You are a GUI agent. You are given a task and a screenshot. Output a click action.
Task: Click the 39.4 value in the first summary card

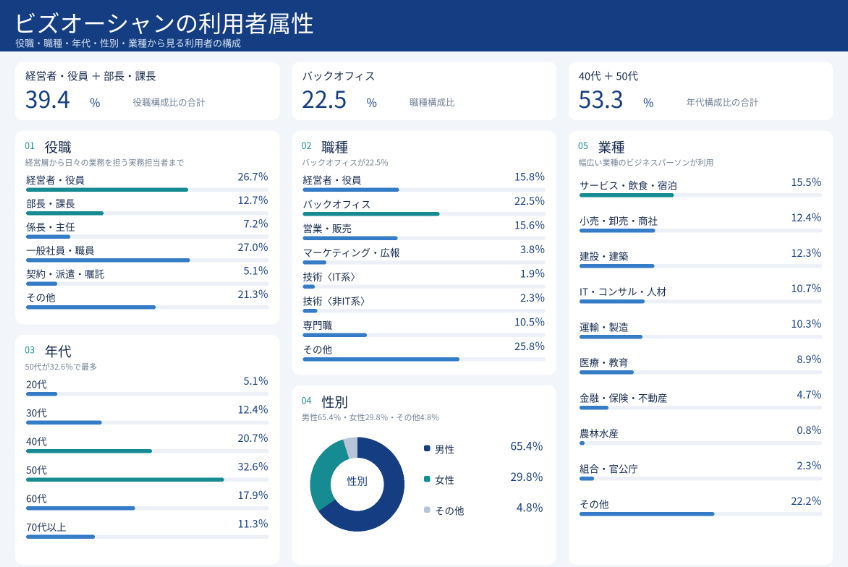click(48, 100)
